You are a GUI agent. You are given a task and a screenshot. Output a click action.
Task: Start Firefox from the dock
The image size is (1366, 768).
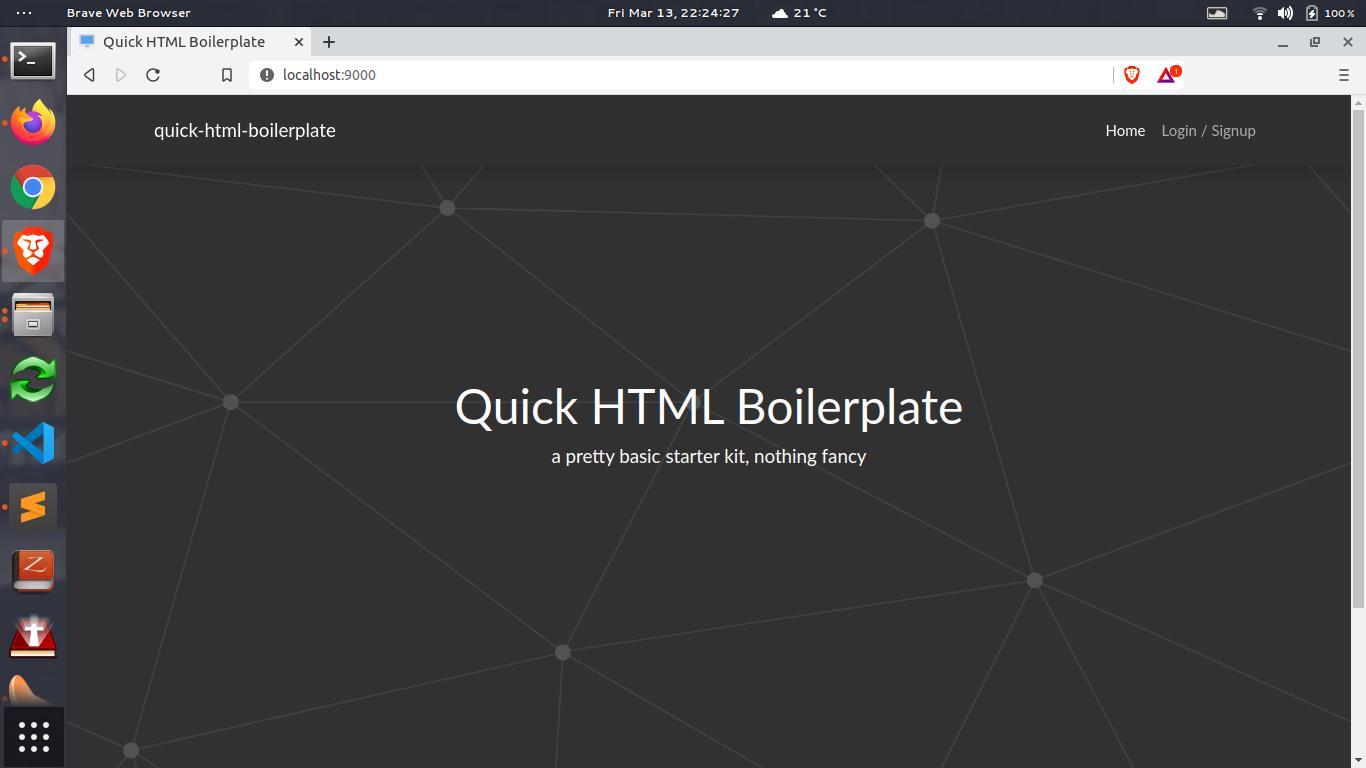tap(33, 122)
